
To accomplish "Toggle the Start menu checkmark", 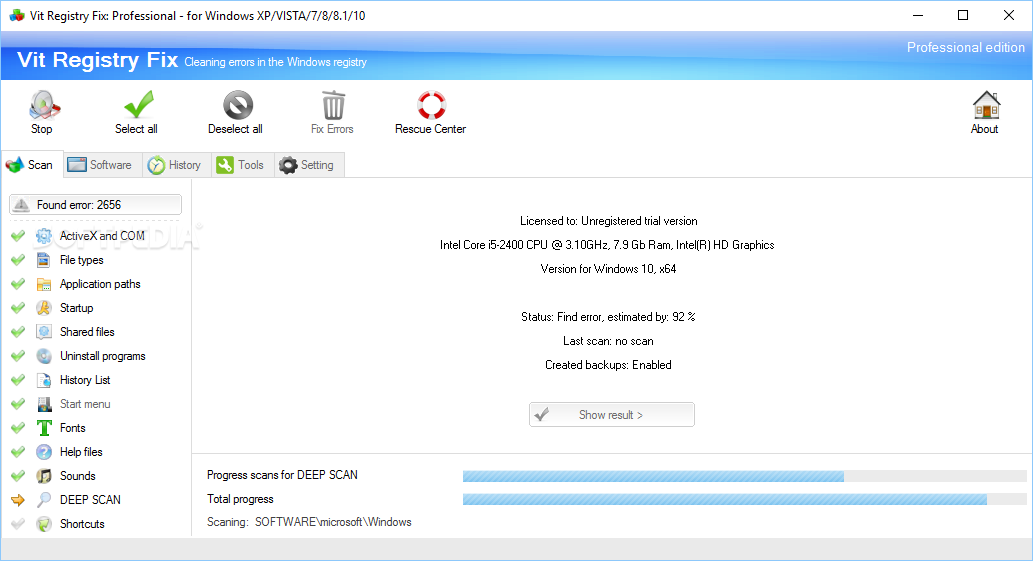I will click(18, 404).
